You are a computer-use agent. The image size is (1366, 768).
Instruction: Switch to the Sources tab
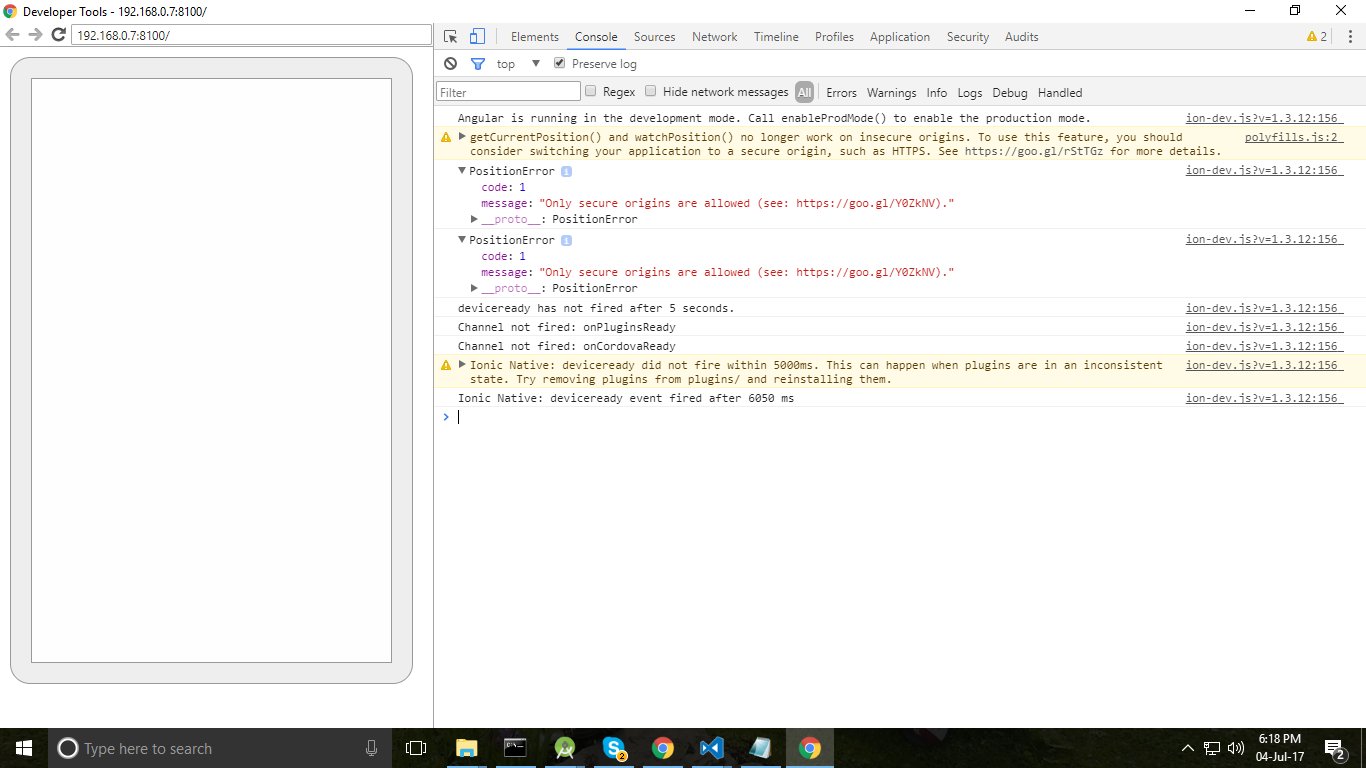[655, 37]
